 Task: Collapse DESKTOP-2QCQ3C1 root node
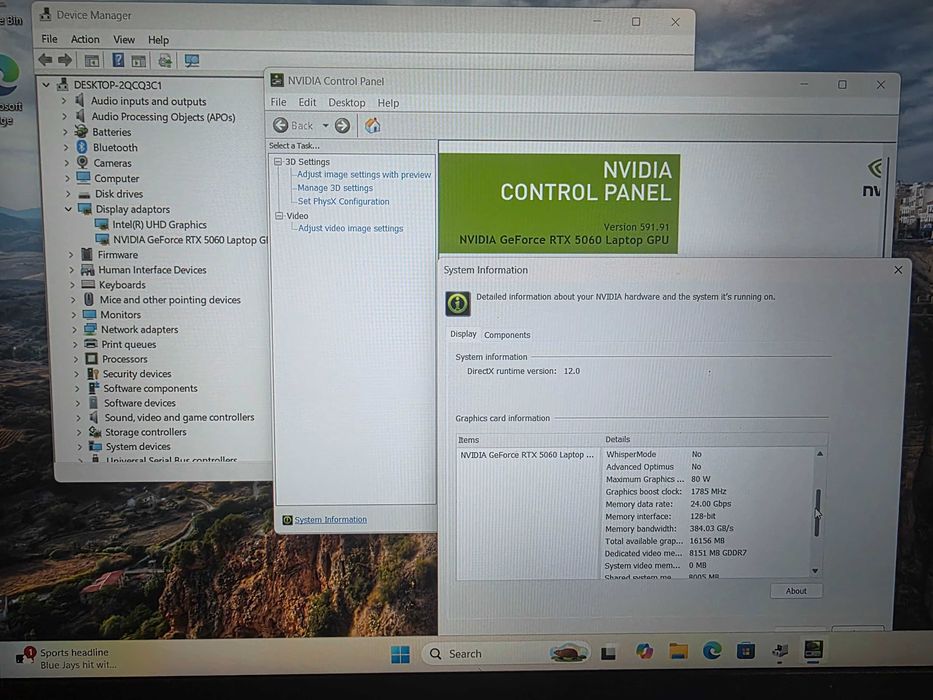point(46,85)
